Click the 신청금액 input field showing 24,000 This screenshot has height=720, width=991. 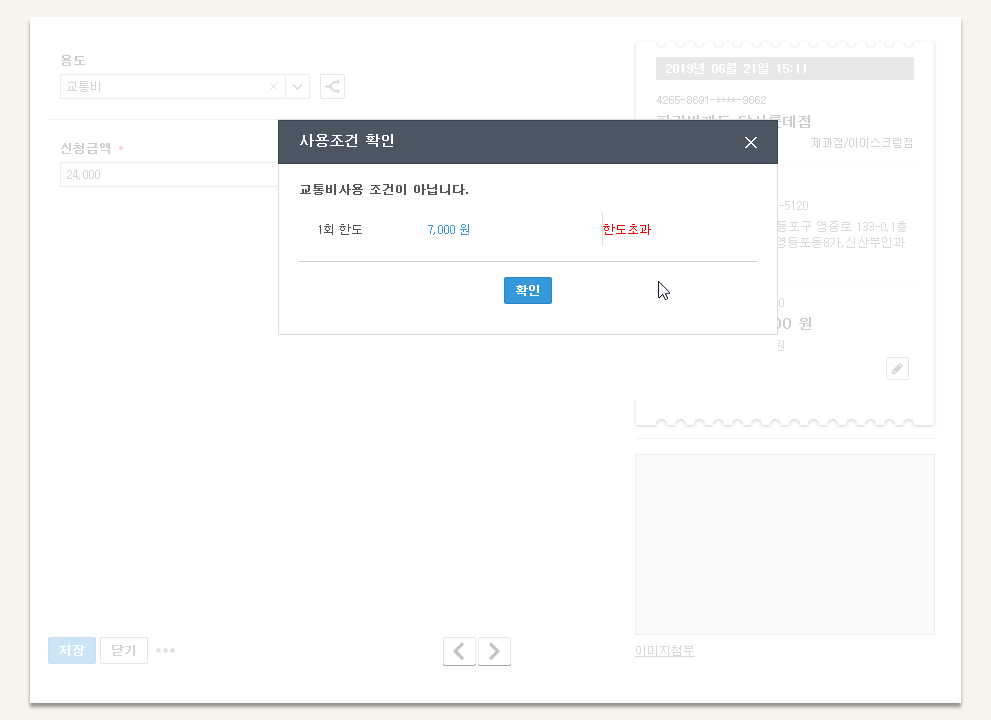click(x=169, y=174)
